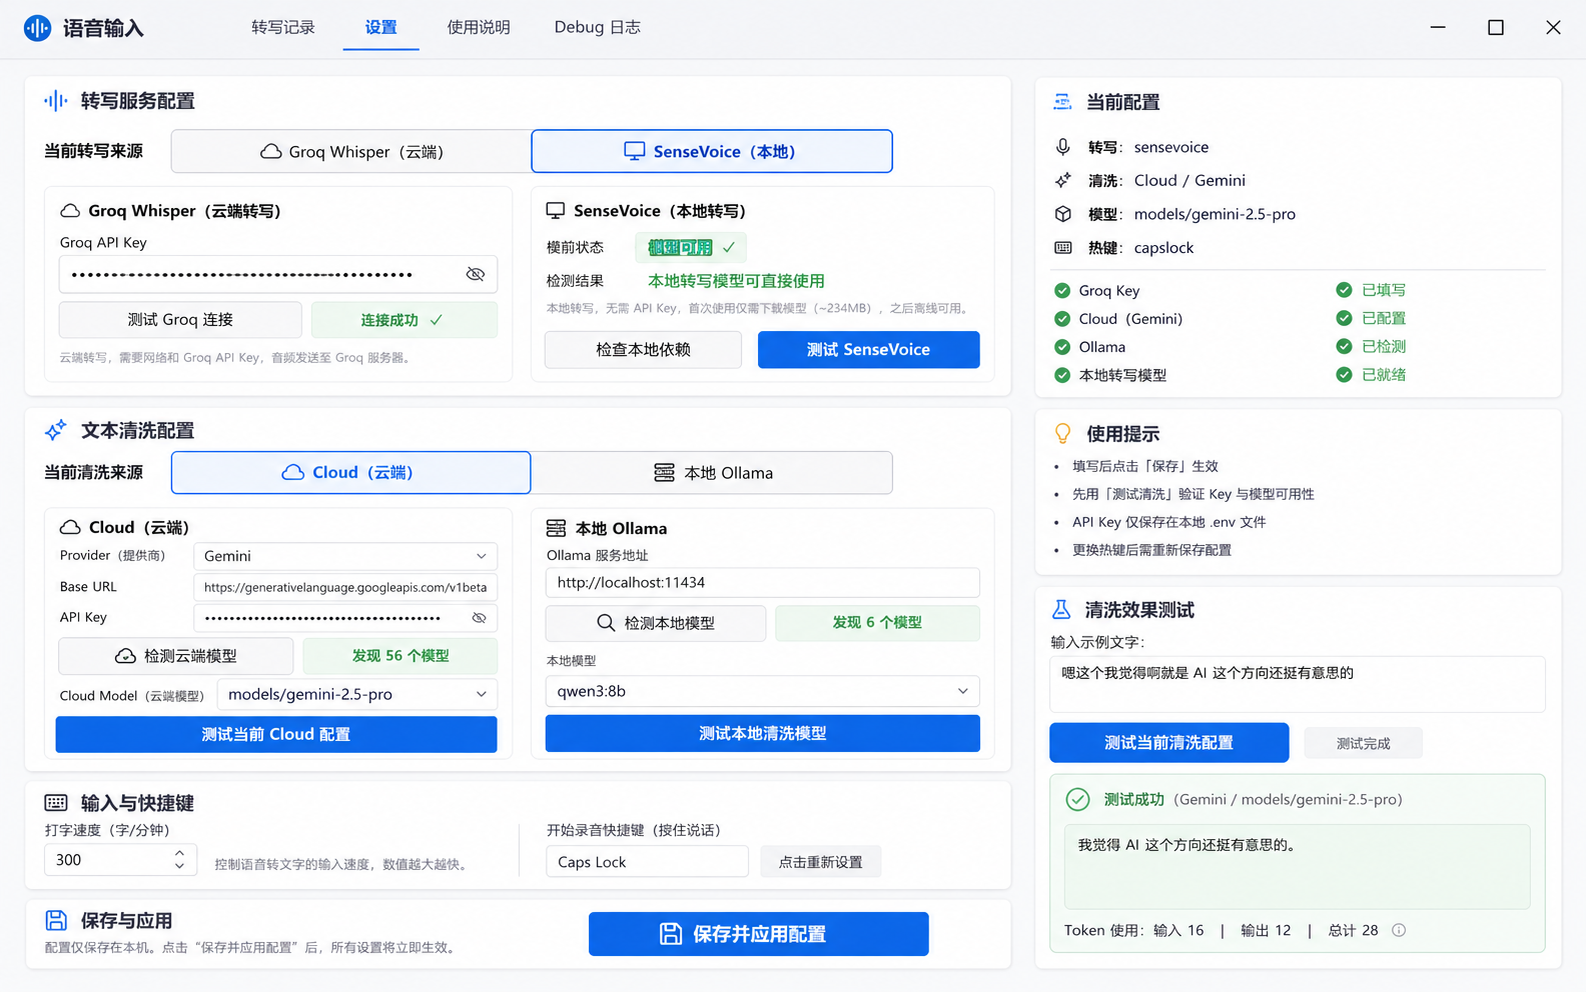
Task: Click the green check icon beside 已就绪
Action: [1344, 375]
